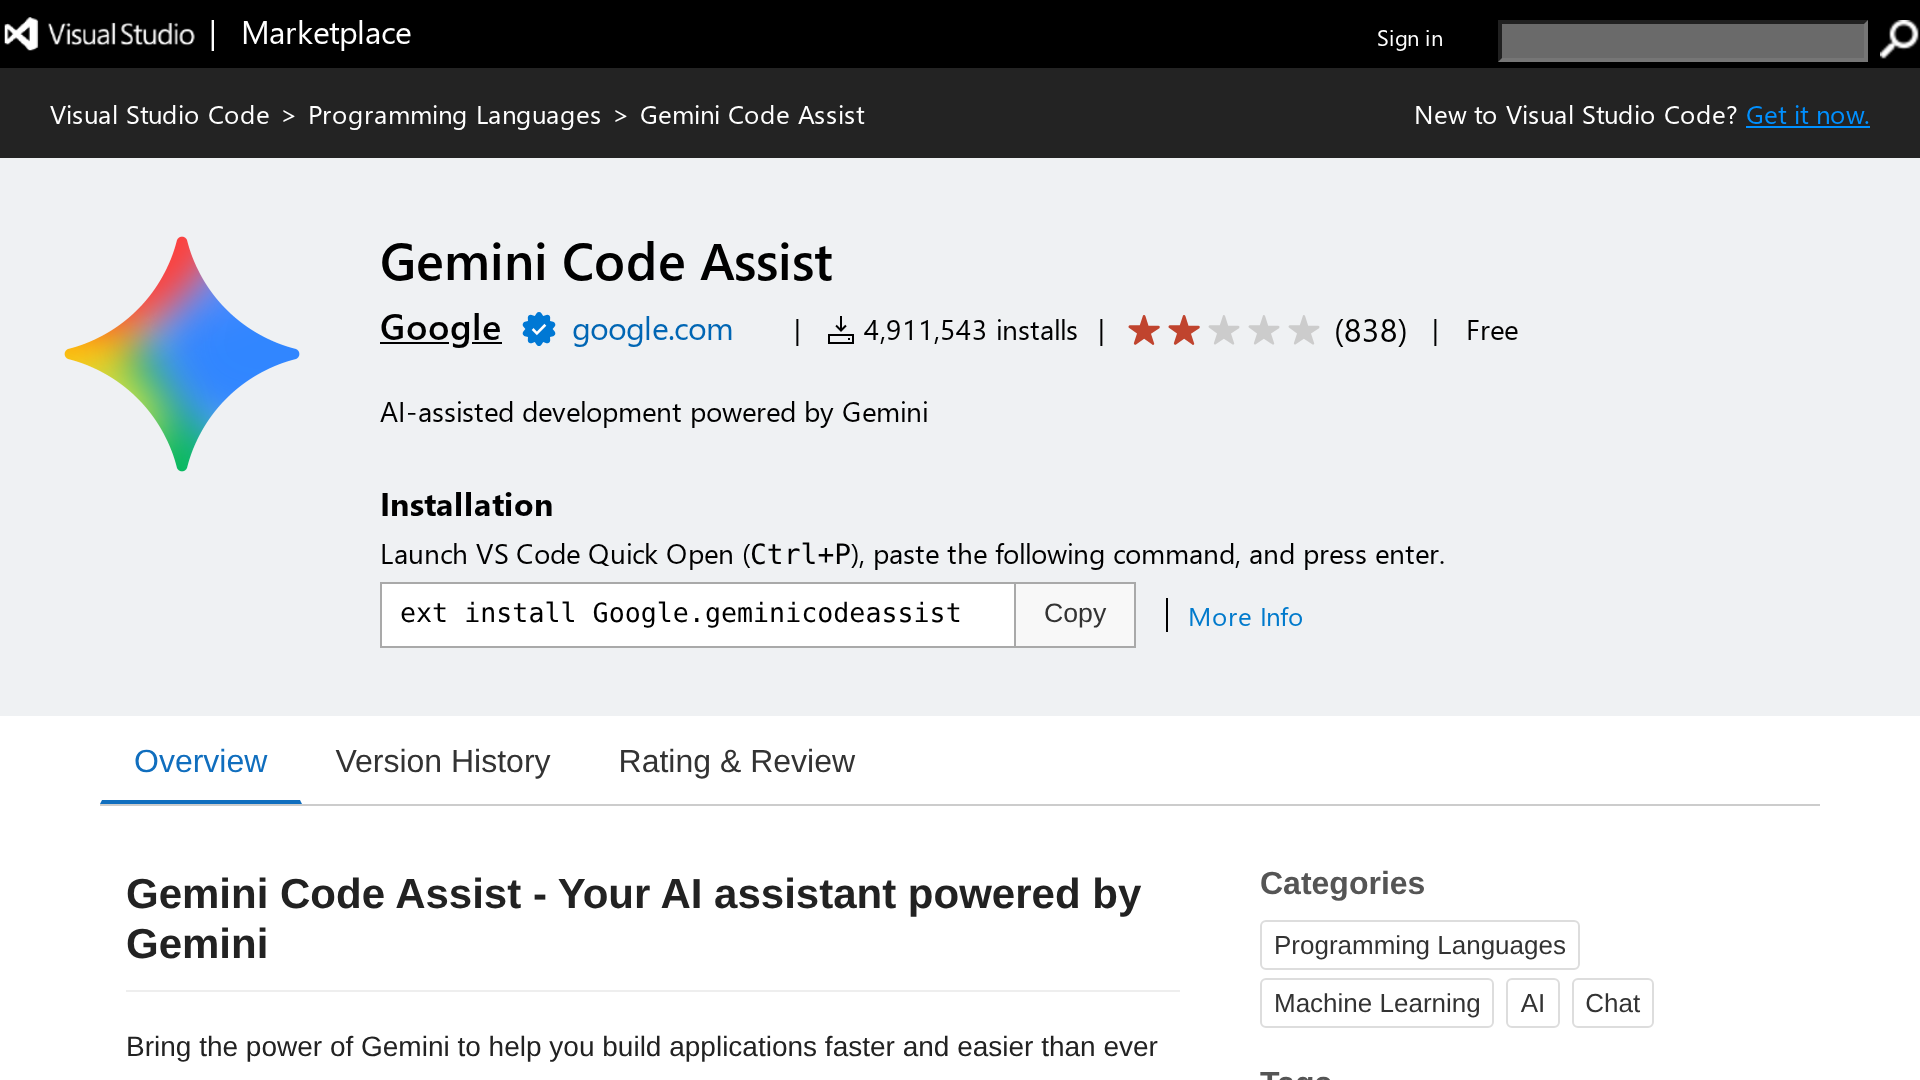The height and width of the screenshot is (1080, 1920).
Task: Open the (838) reviews count
Action: coord(1370,330)
